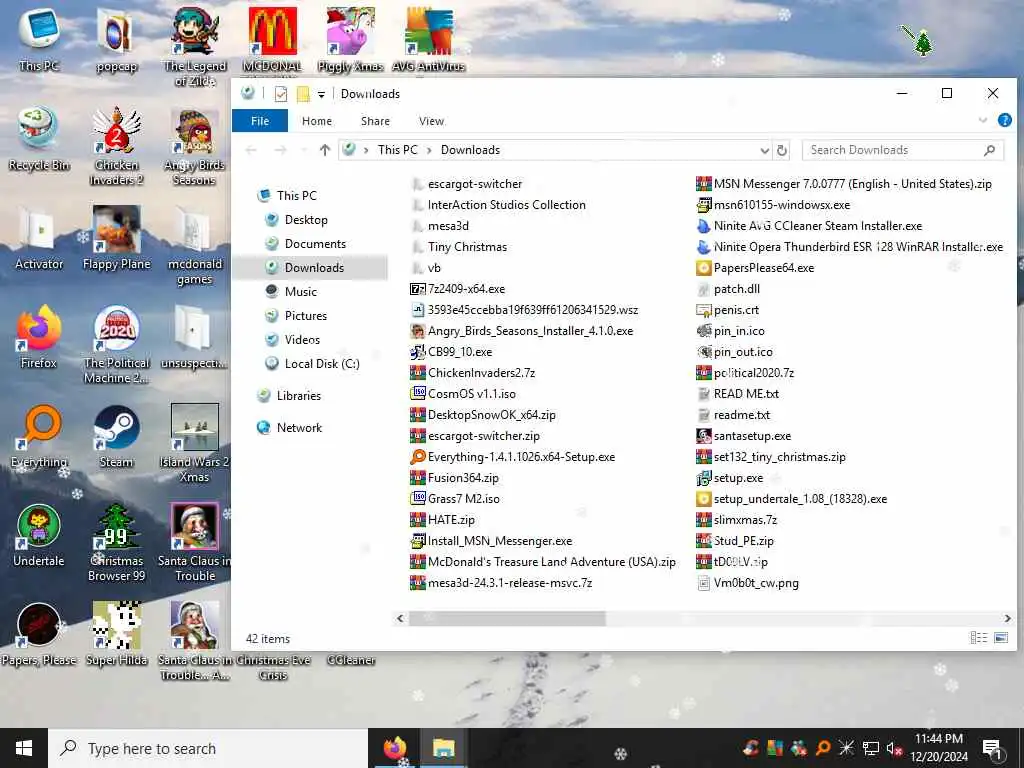Click the Properties quick access toolbar icon

[281, 94]
